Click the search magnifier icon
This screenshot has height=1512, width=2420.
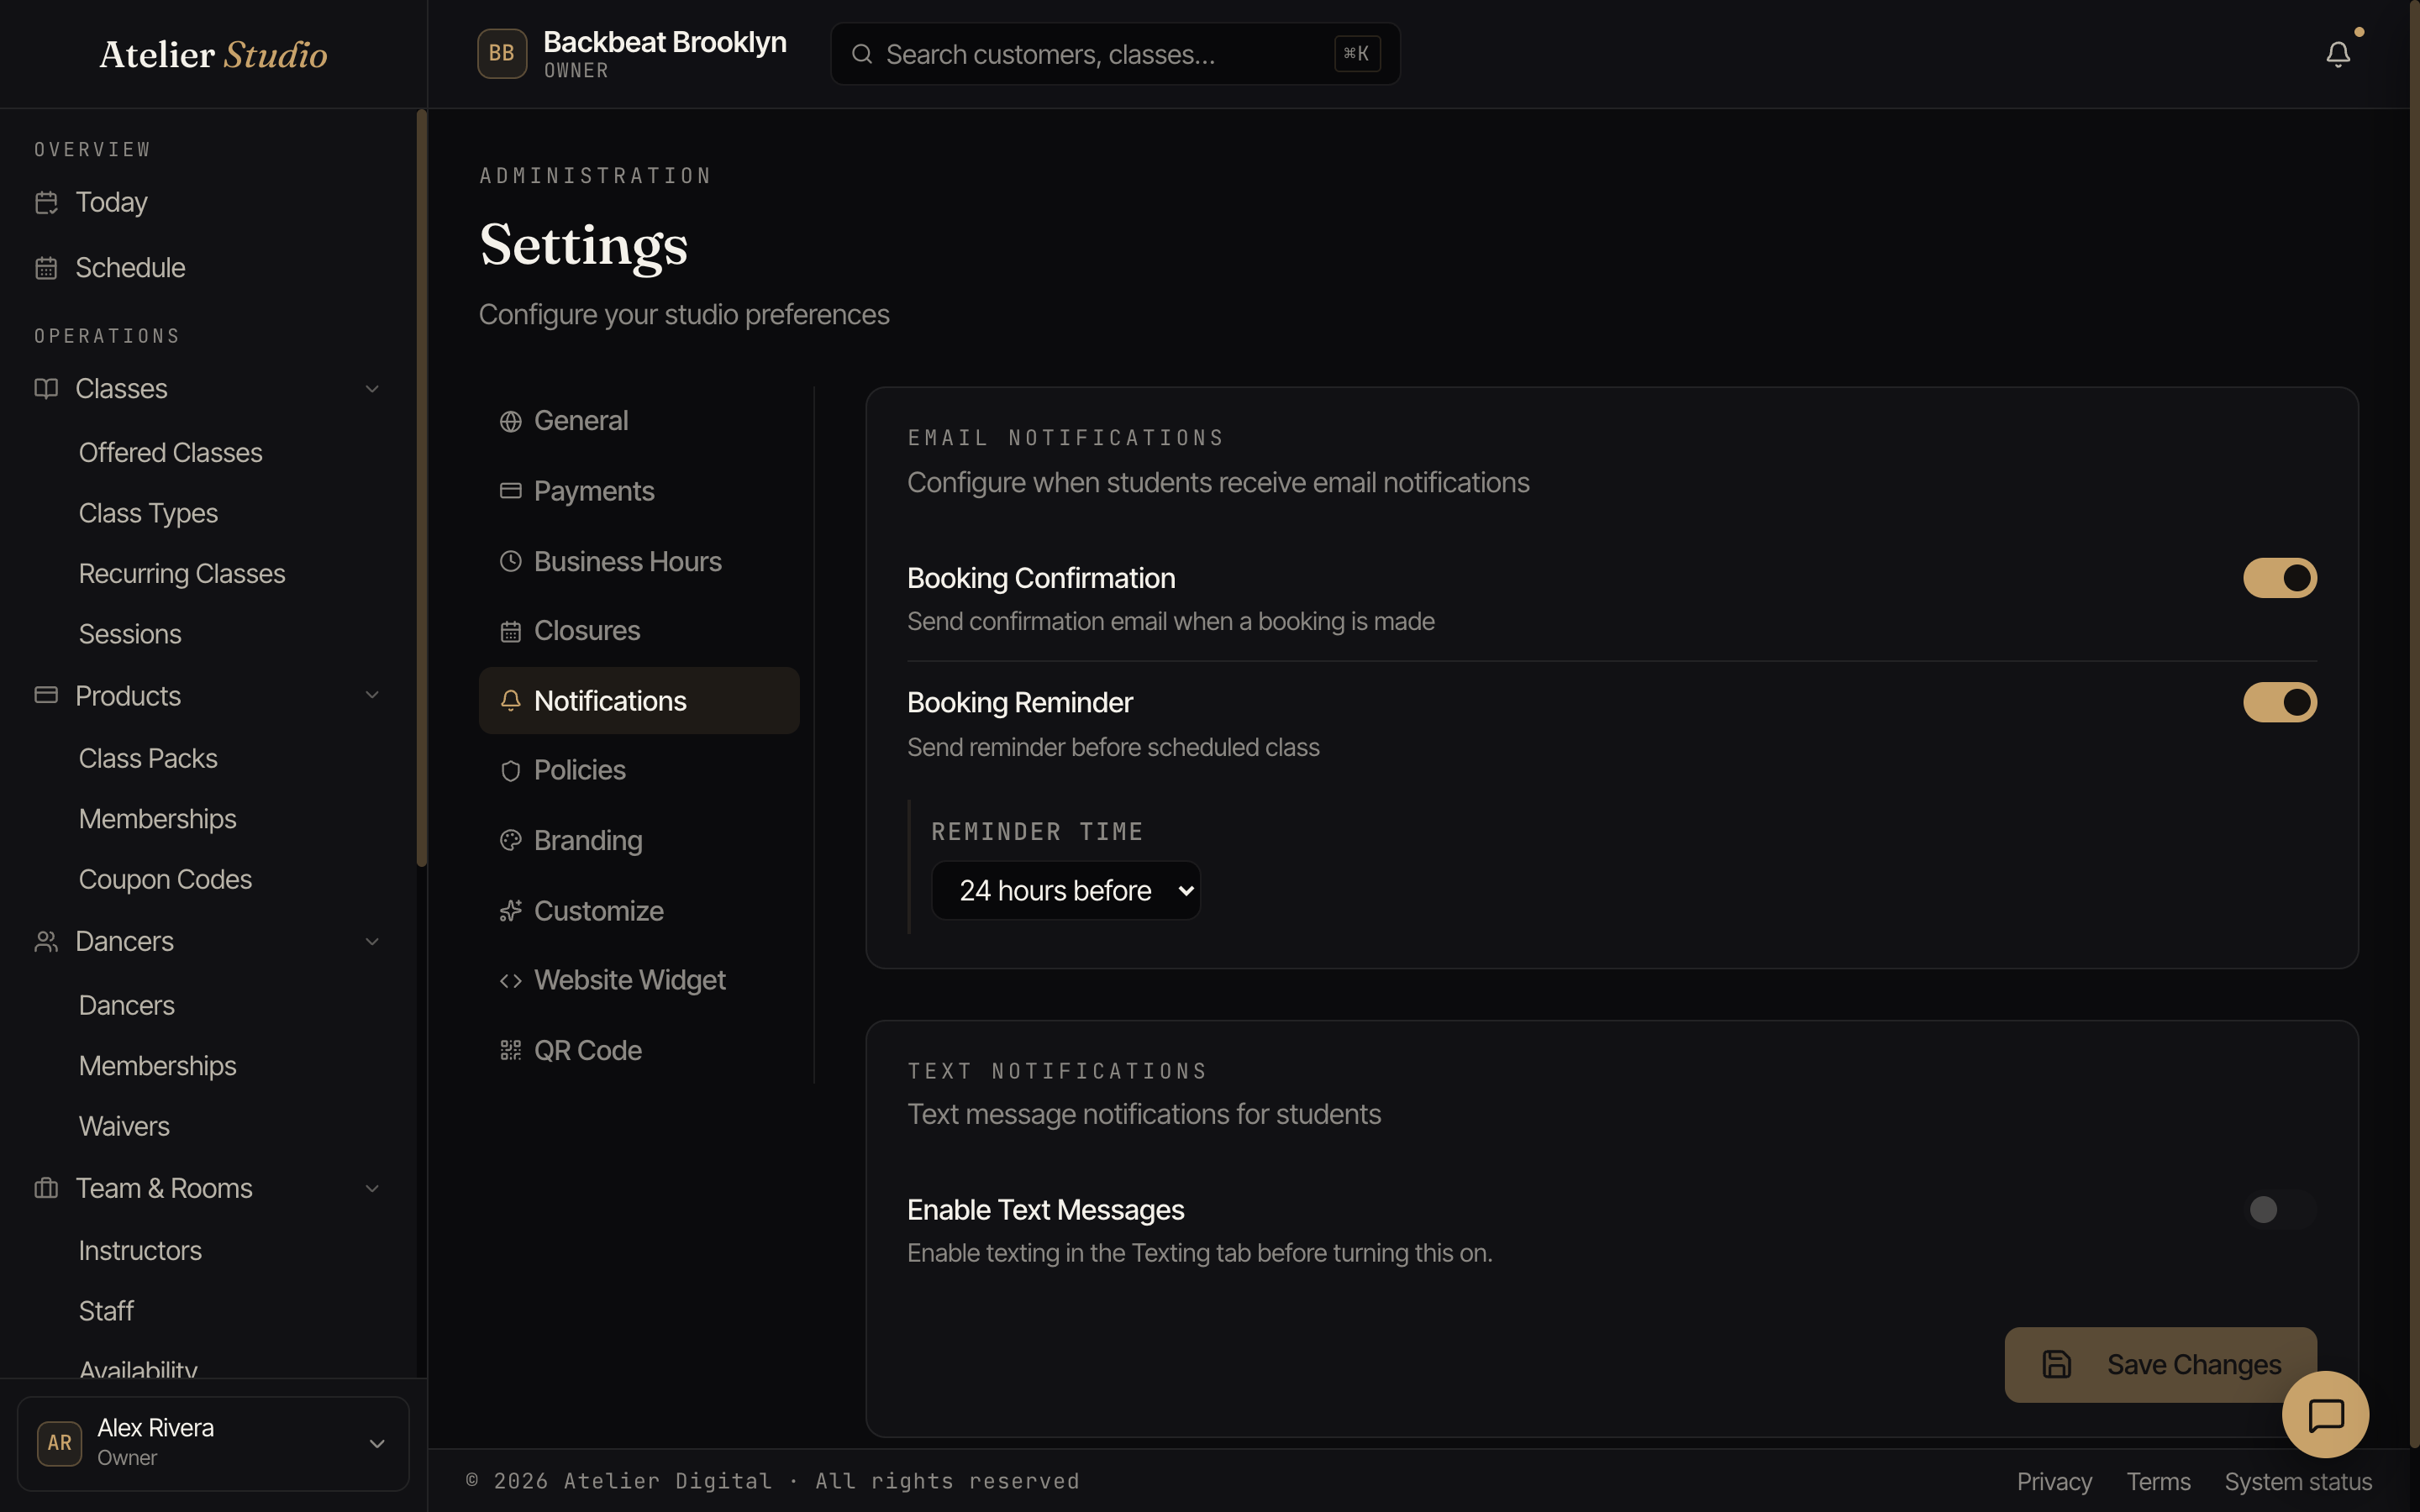coord(861,54)
